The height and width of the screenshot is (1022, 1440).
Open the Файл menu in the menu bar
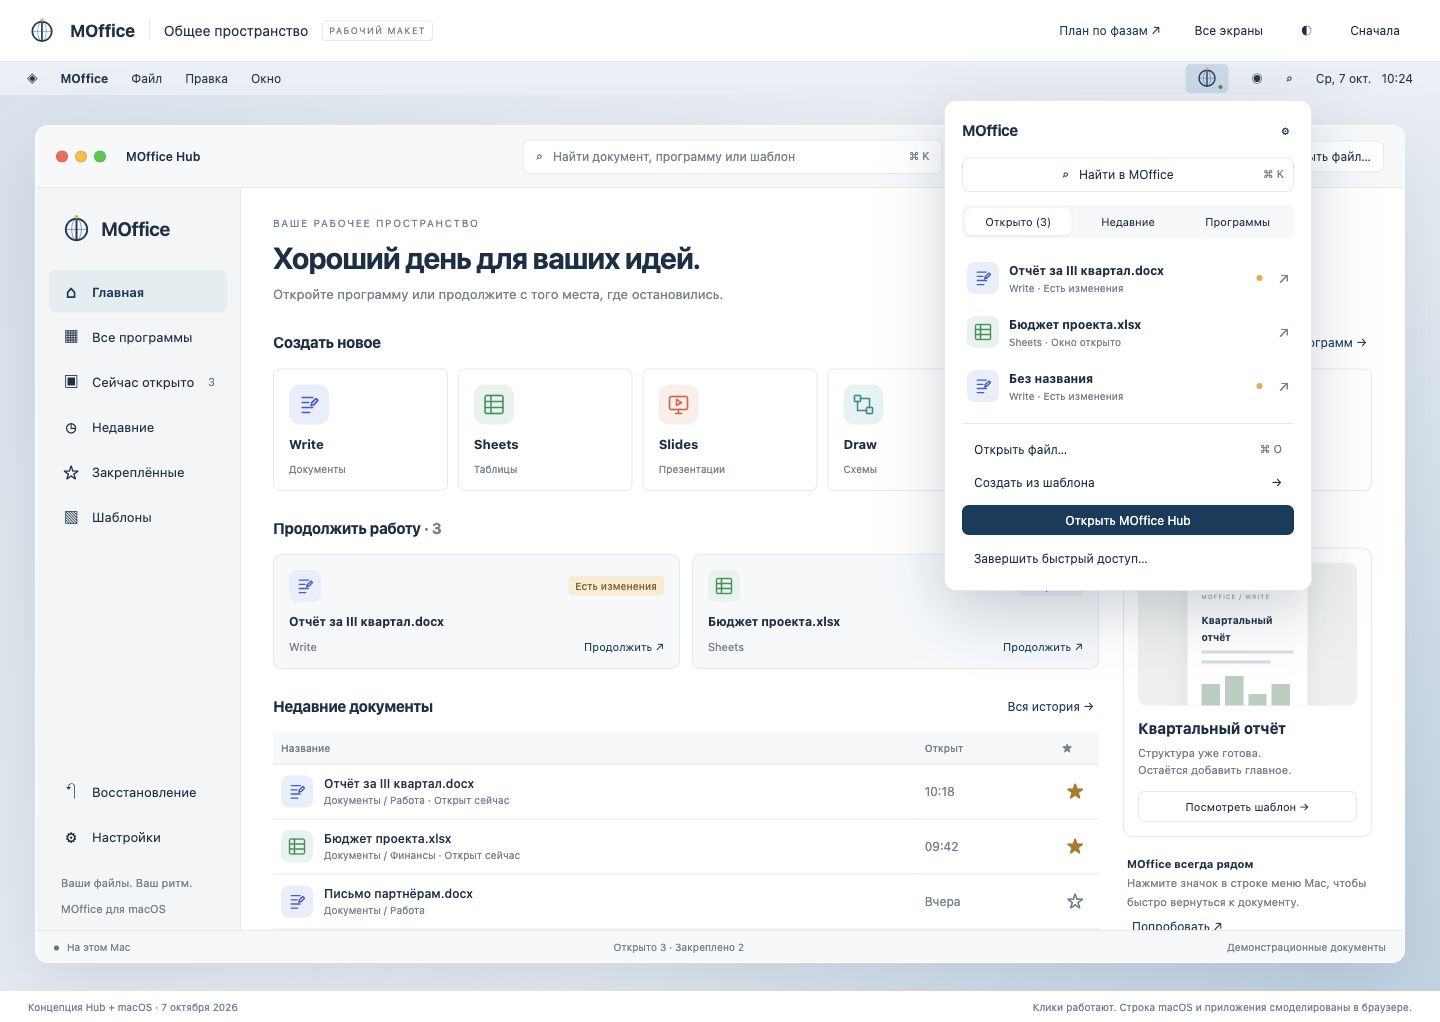(x=146, y=79)
